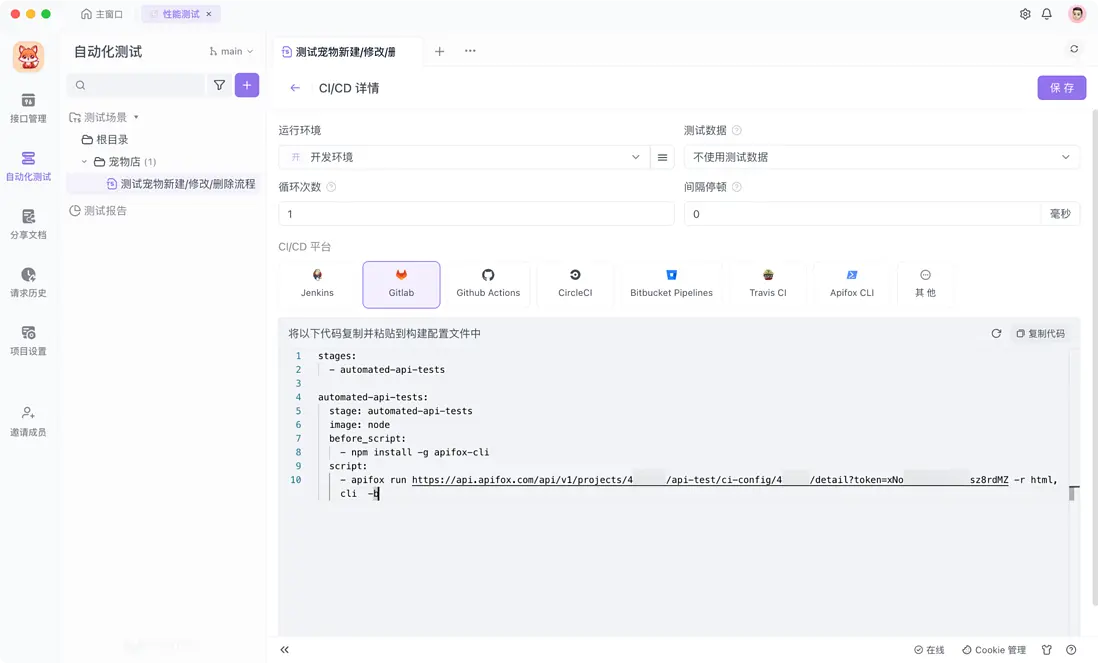Click the filter icon next to search

point(219,85)
